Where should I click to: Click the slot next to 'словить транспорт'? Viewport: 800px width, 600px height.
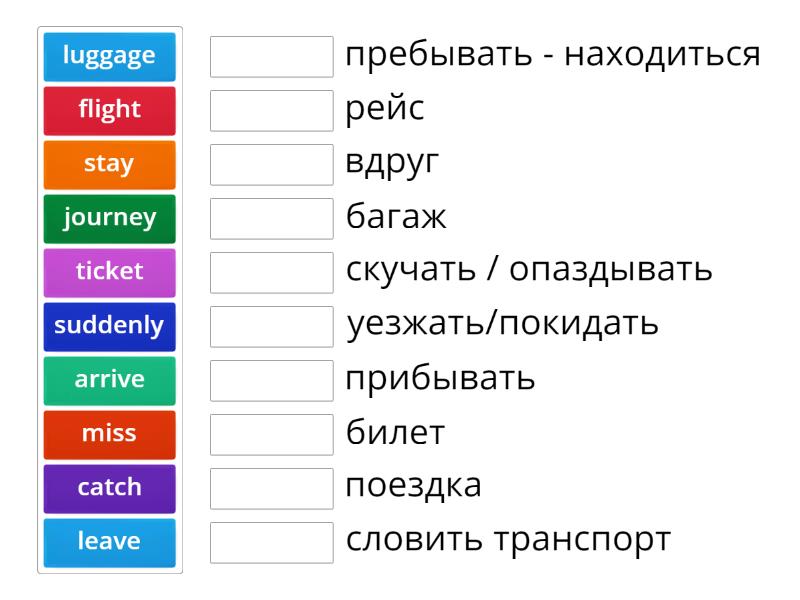272,543
